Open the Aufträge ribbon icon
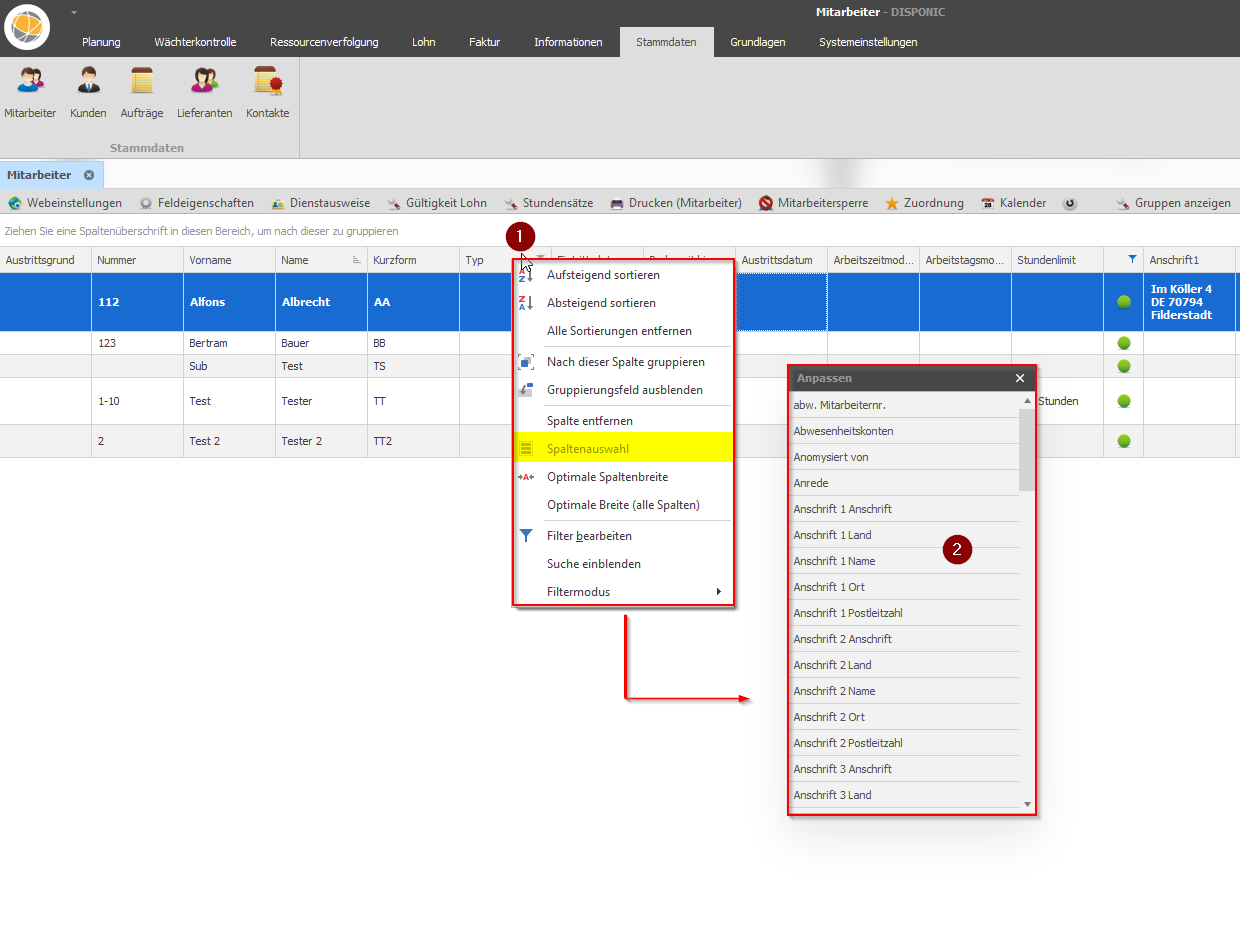This screenshot has height=928, width=1240. pos(142,92)
